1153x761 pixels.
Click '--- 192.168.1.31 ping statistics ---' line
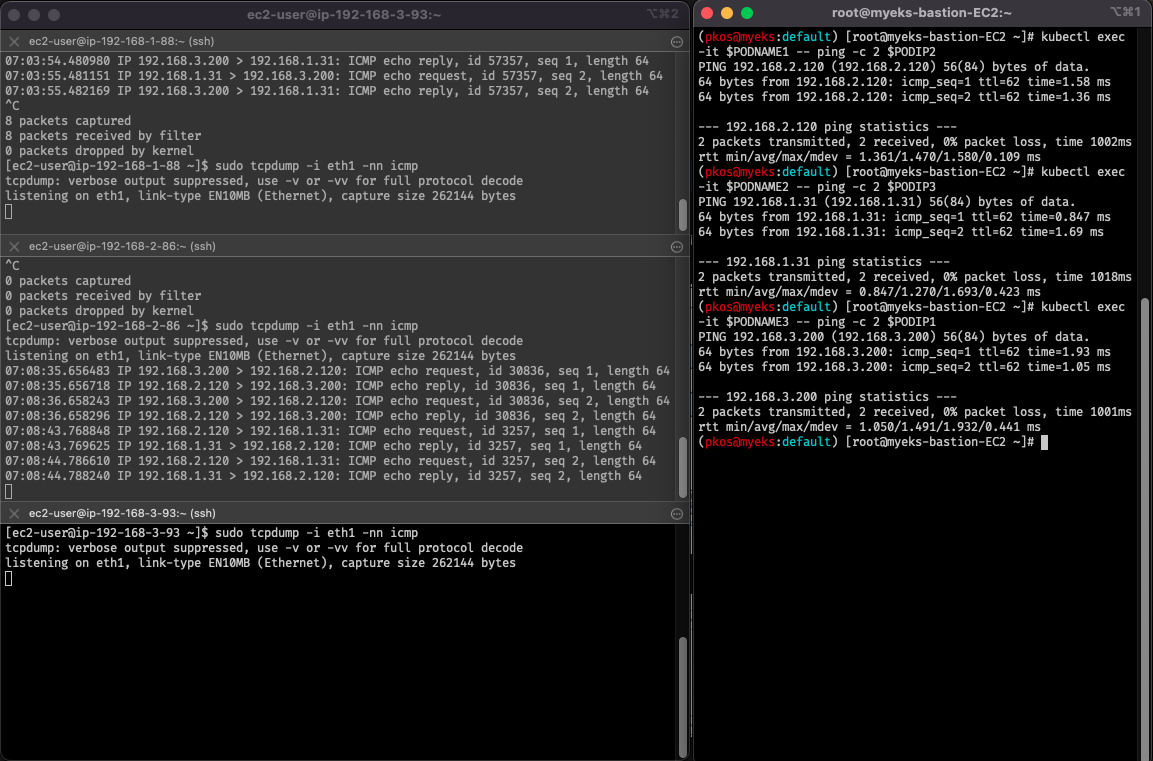click(824, 262)
